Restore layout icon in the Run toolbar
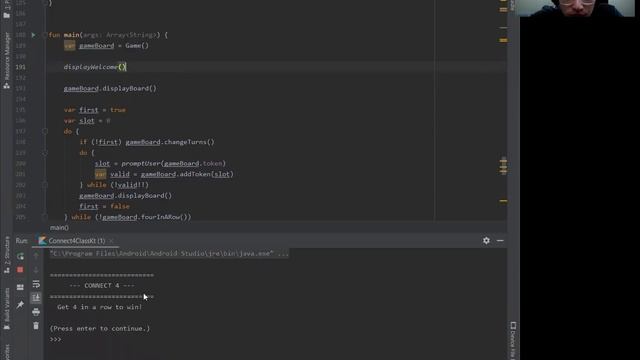This screenshot has width=640, height=360. pyautogui.click(x=20, y=287)
